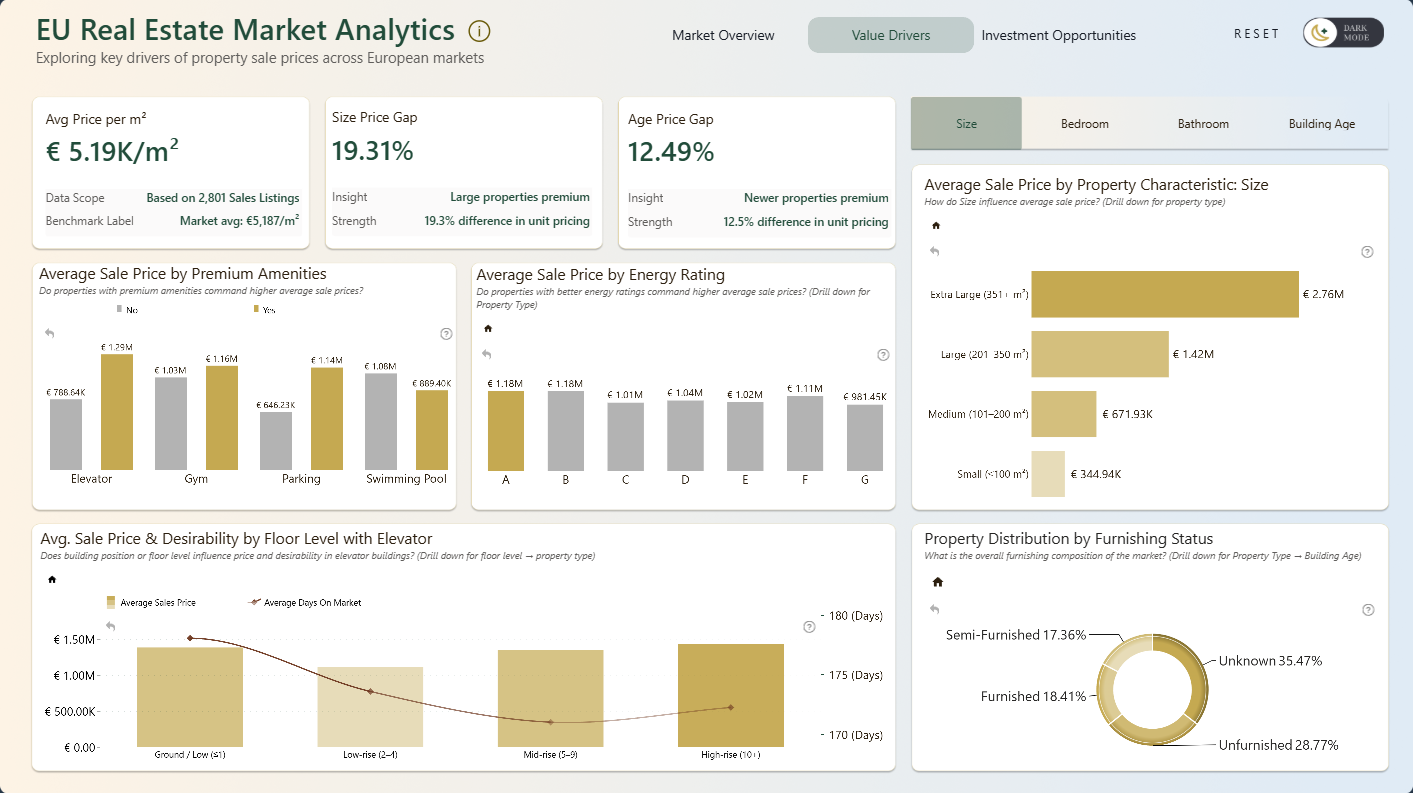The image size is (1414, 793).
Task: Go to the Investment Opportunities page
Action: tap(1059, 35)
